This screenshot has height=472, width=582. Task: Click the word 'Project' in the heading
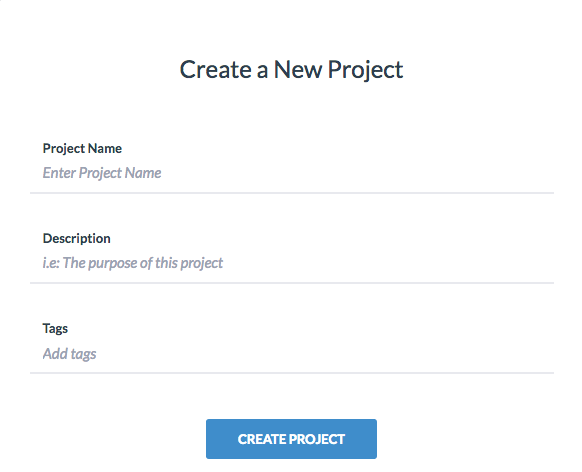pos(365,71)
